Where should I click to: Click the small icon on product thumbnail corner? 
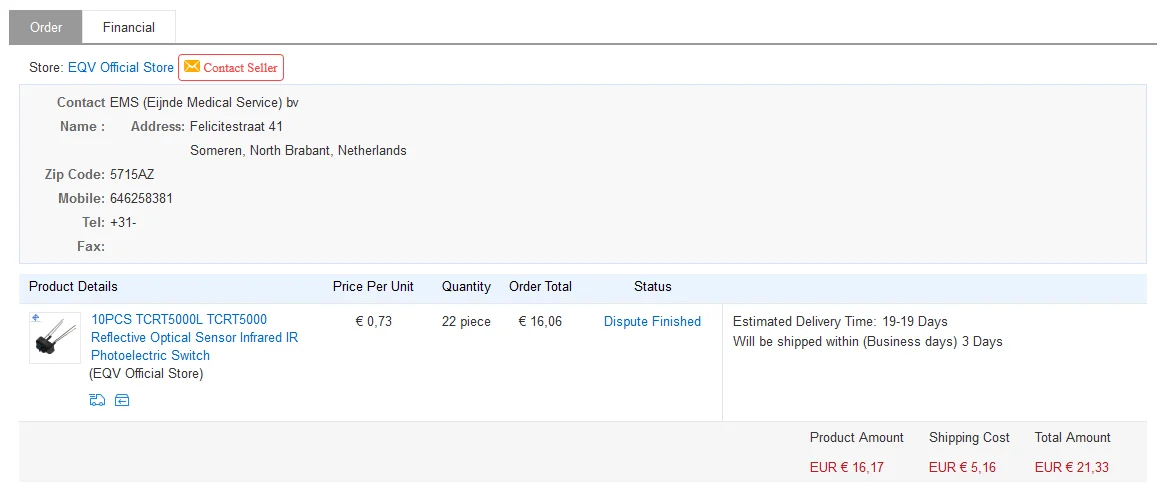pyautogui.click(x=37, y=318)
